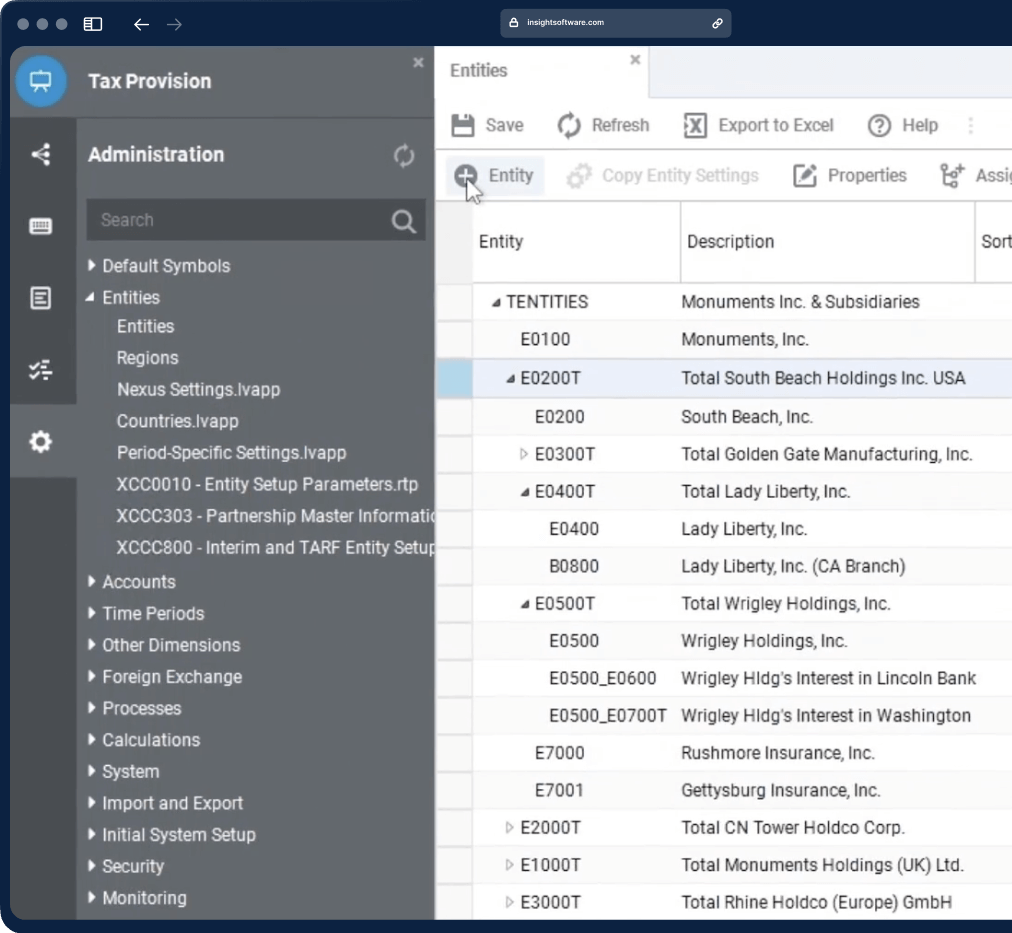Expand the E3000T row
The width and height of the screenshot is (1012, 933).
tap(509, 902)
